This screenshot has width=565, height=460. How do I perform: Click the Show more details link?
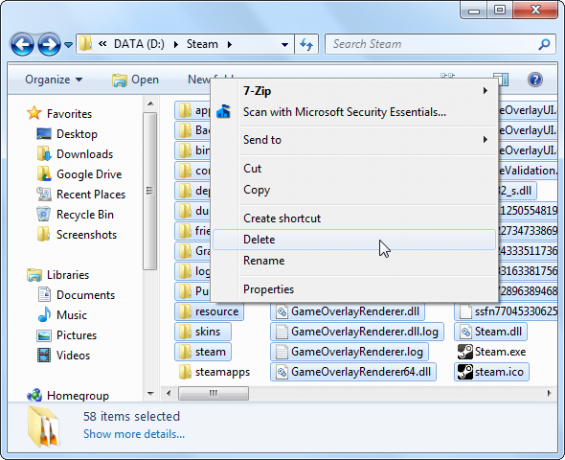pos(134,434)
